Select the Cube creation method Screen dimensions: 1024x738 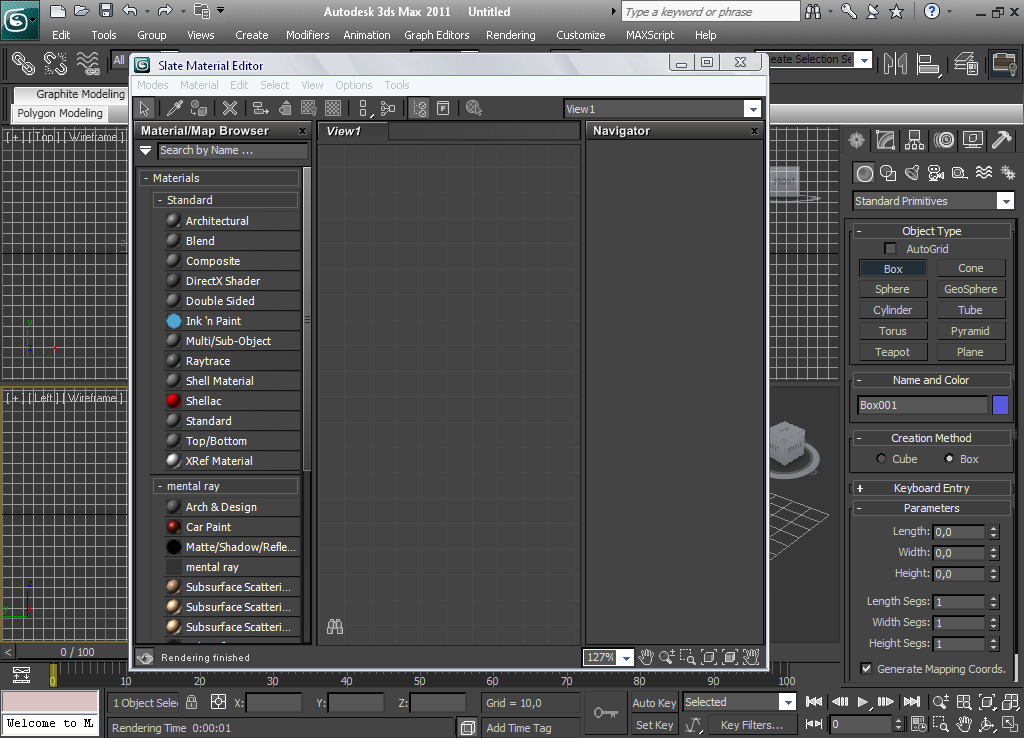click(881, 458)
